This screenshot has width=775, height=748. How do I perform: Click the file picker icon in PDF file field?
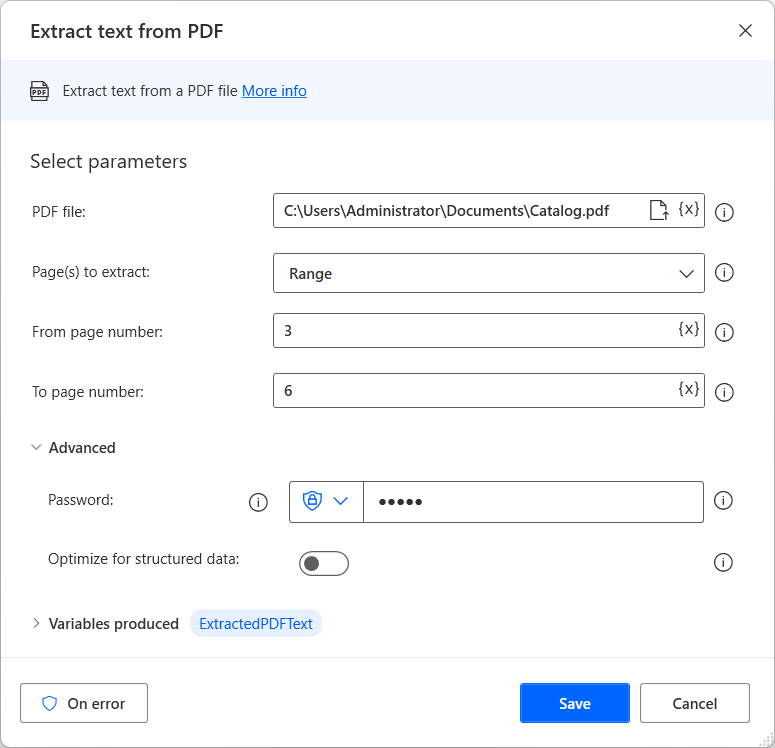(659, 210)
